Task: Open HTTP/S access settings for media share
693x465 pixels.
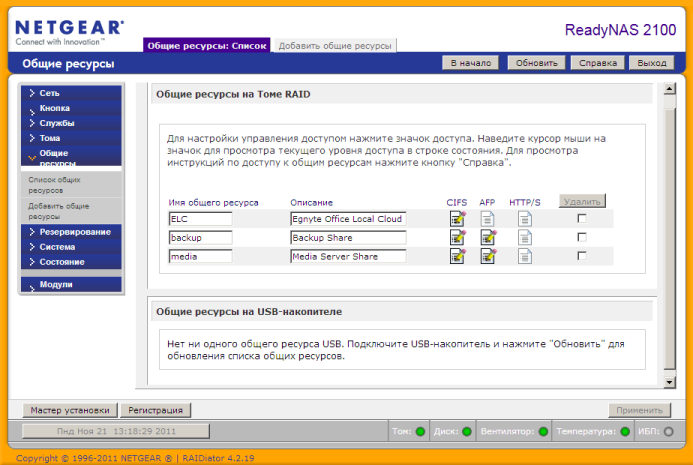Action: coord(525,256)
